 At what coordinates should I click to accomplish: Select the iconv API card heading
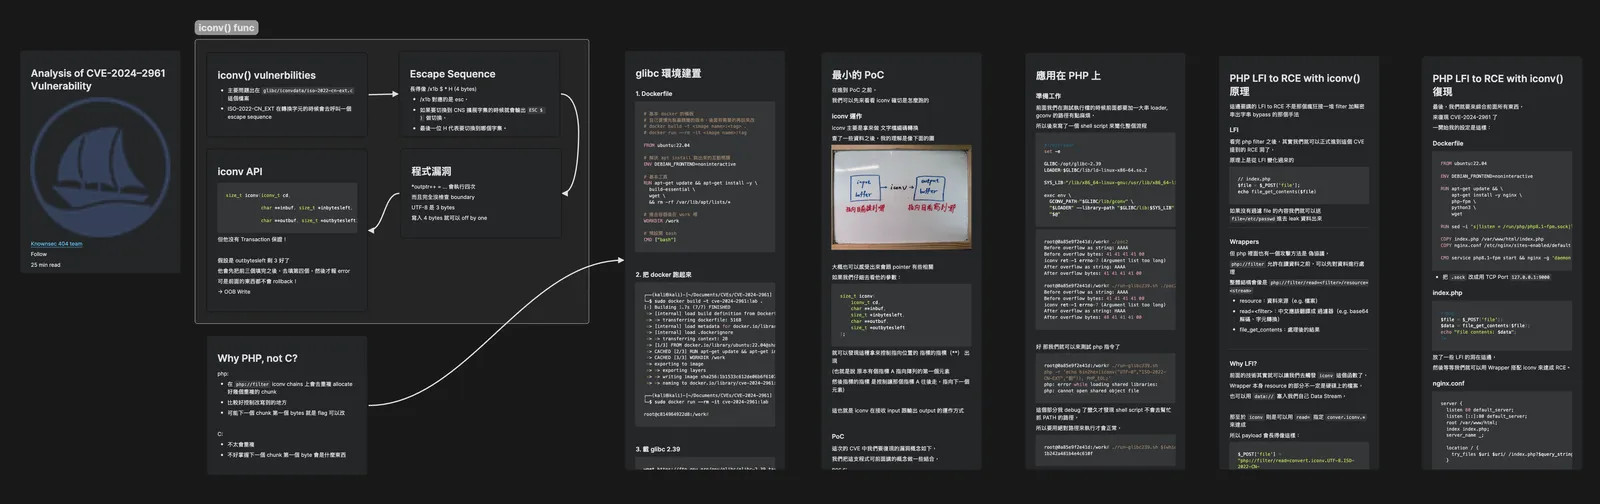[240, 172]
